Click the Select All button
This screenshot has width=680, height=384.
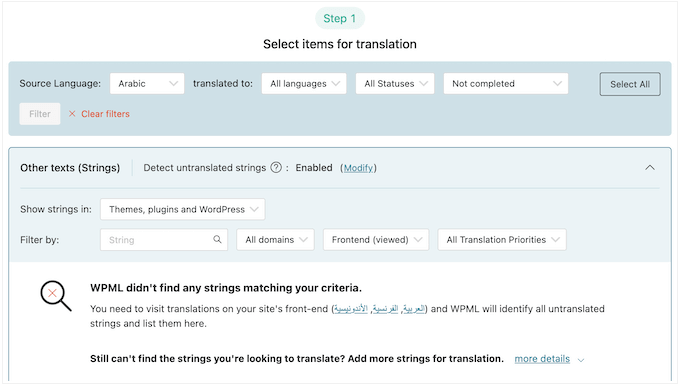click(x=630, y=84)
